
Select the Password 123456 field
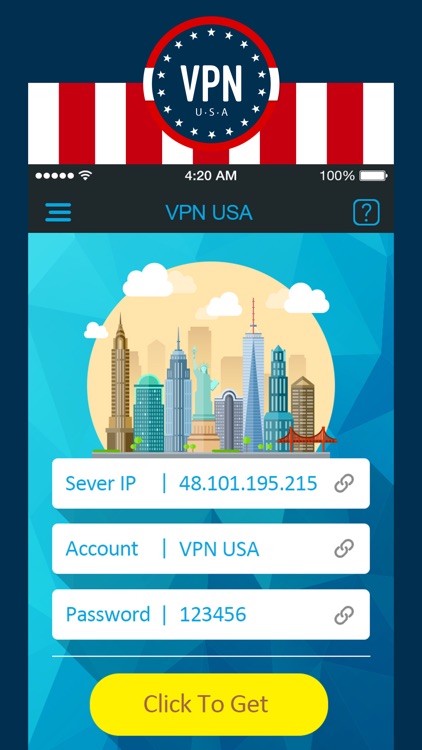tap(211, 615)
